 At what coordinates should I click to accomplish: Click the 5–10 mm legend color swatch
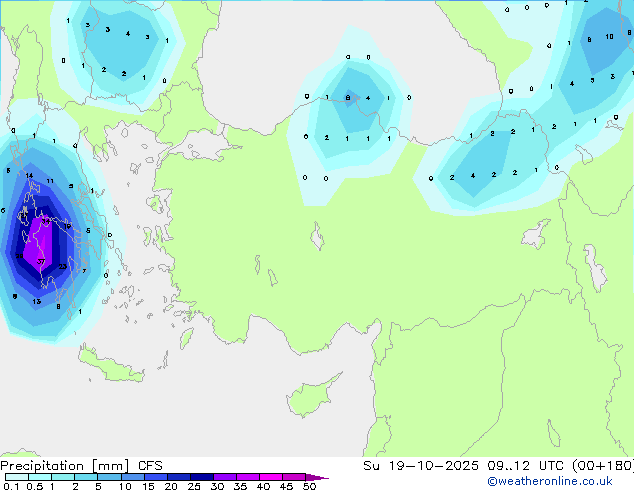(x=109, y=477)
